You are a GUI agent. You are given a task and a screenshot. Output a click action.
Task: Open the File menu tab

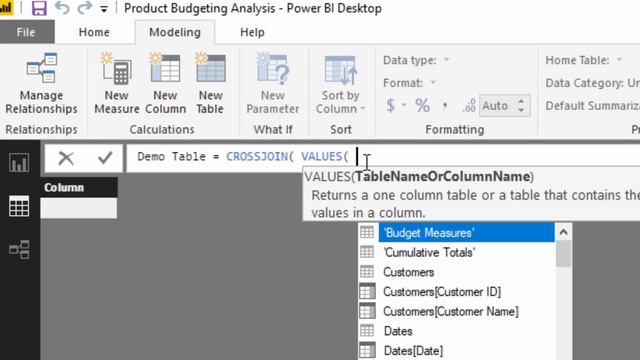tap(26, 32)
